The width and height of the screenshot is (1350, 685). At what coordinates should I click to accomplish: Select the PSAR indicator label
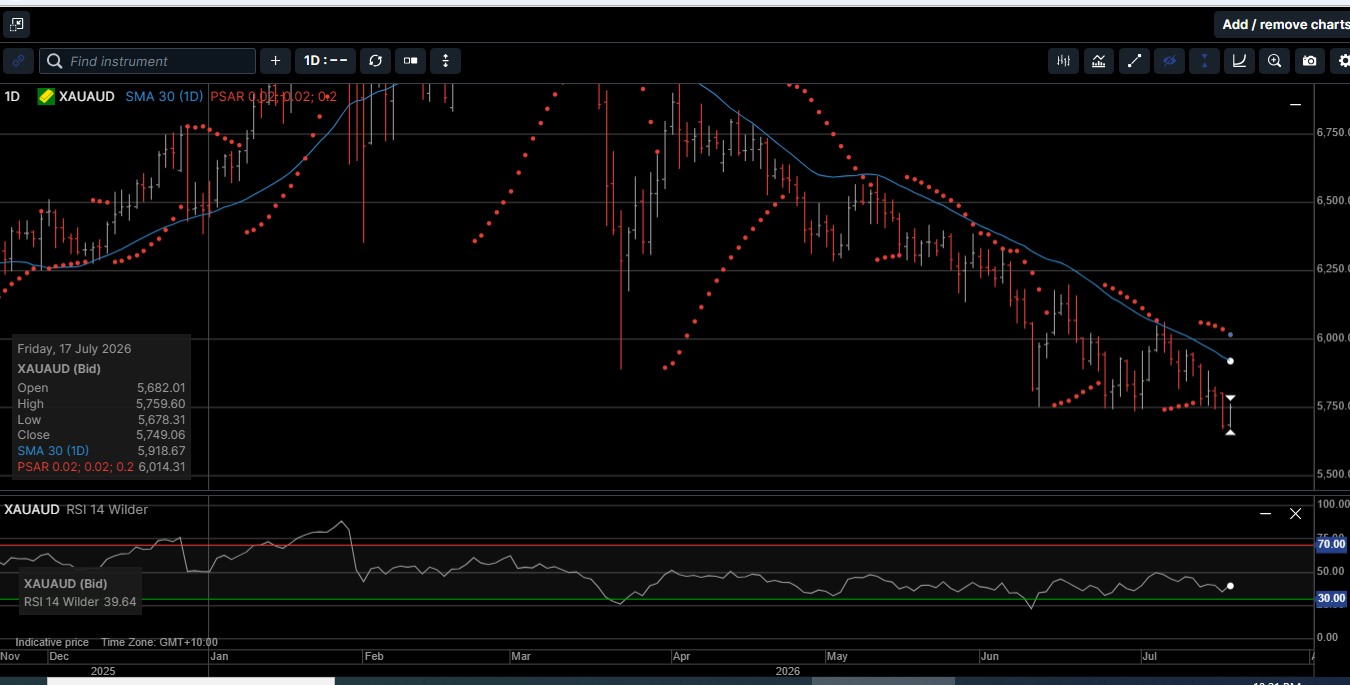click(273, 96)
